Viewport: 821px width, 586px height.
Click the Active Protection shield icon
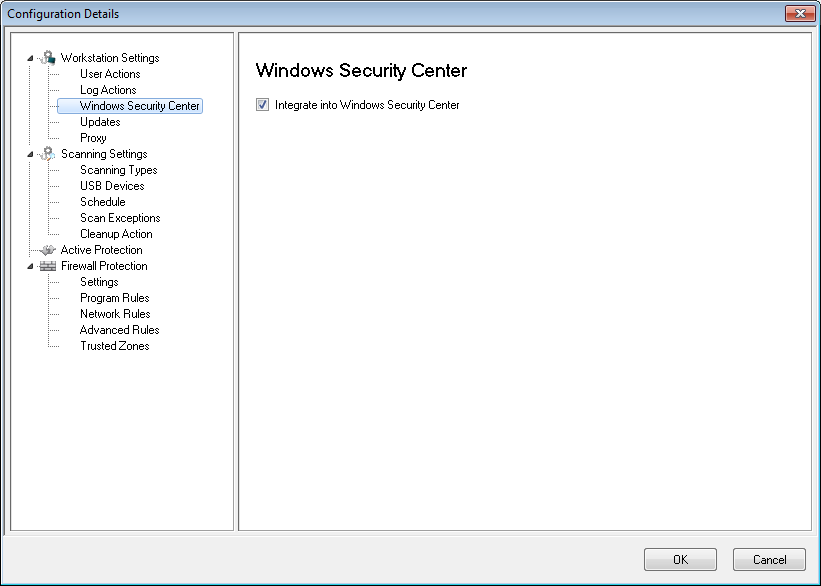click(x=48, y=250)
